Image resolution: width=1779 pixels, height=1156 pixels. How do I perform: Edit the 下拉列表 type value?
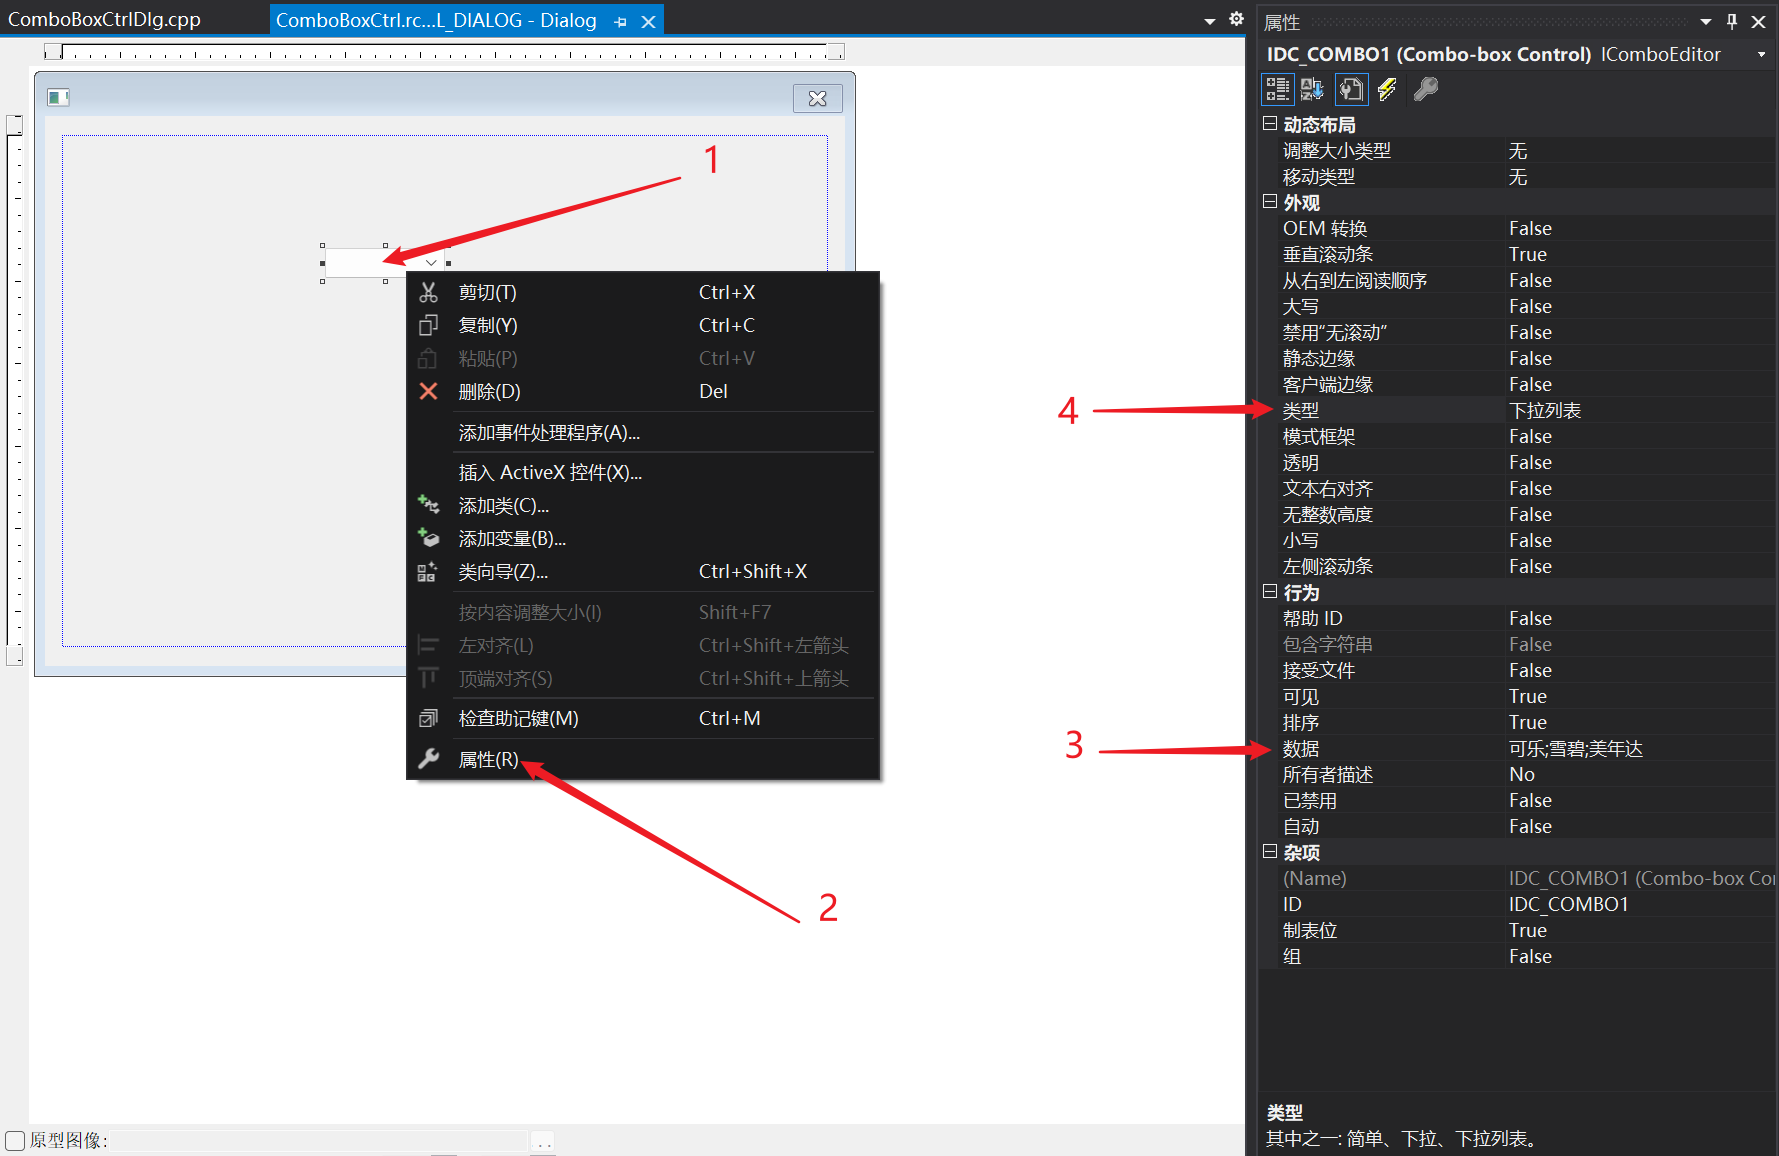(x=1640, y=410)
